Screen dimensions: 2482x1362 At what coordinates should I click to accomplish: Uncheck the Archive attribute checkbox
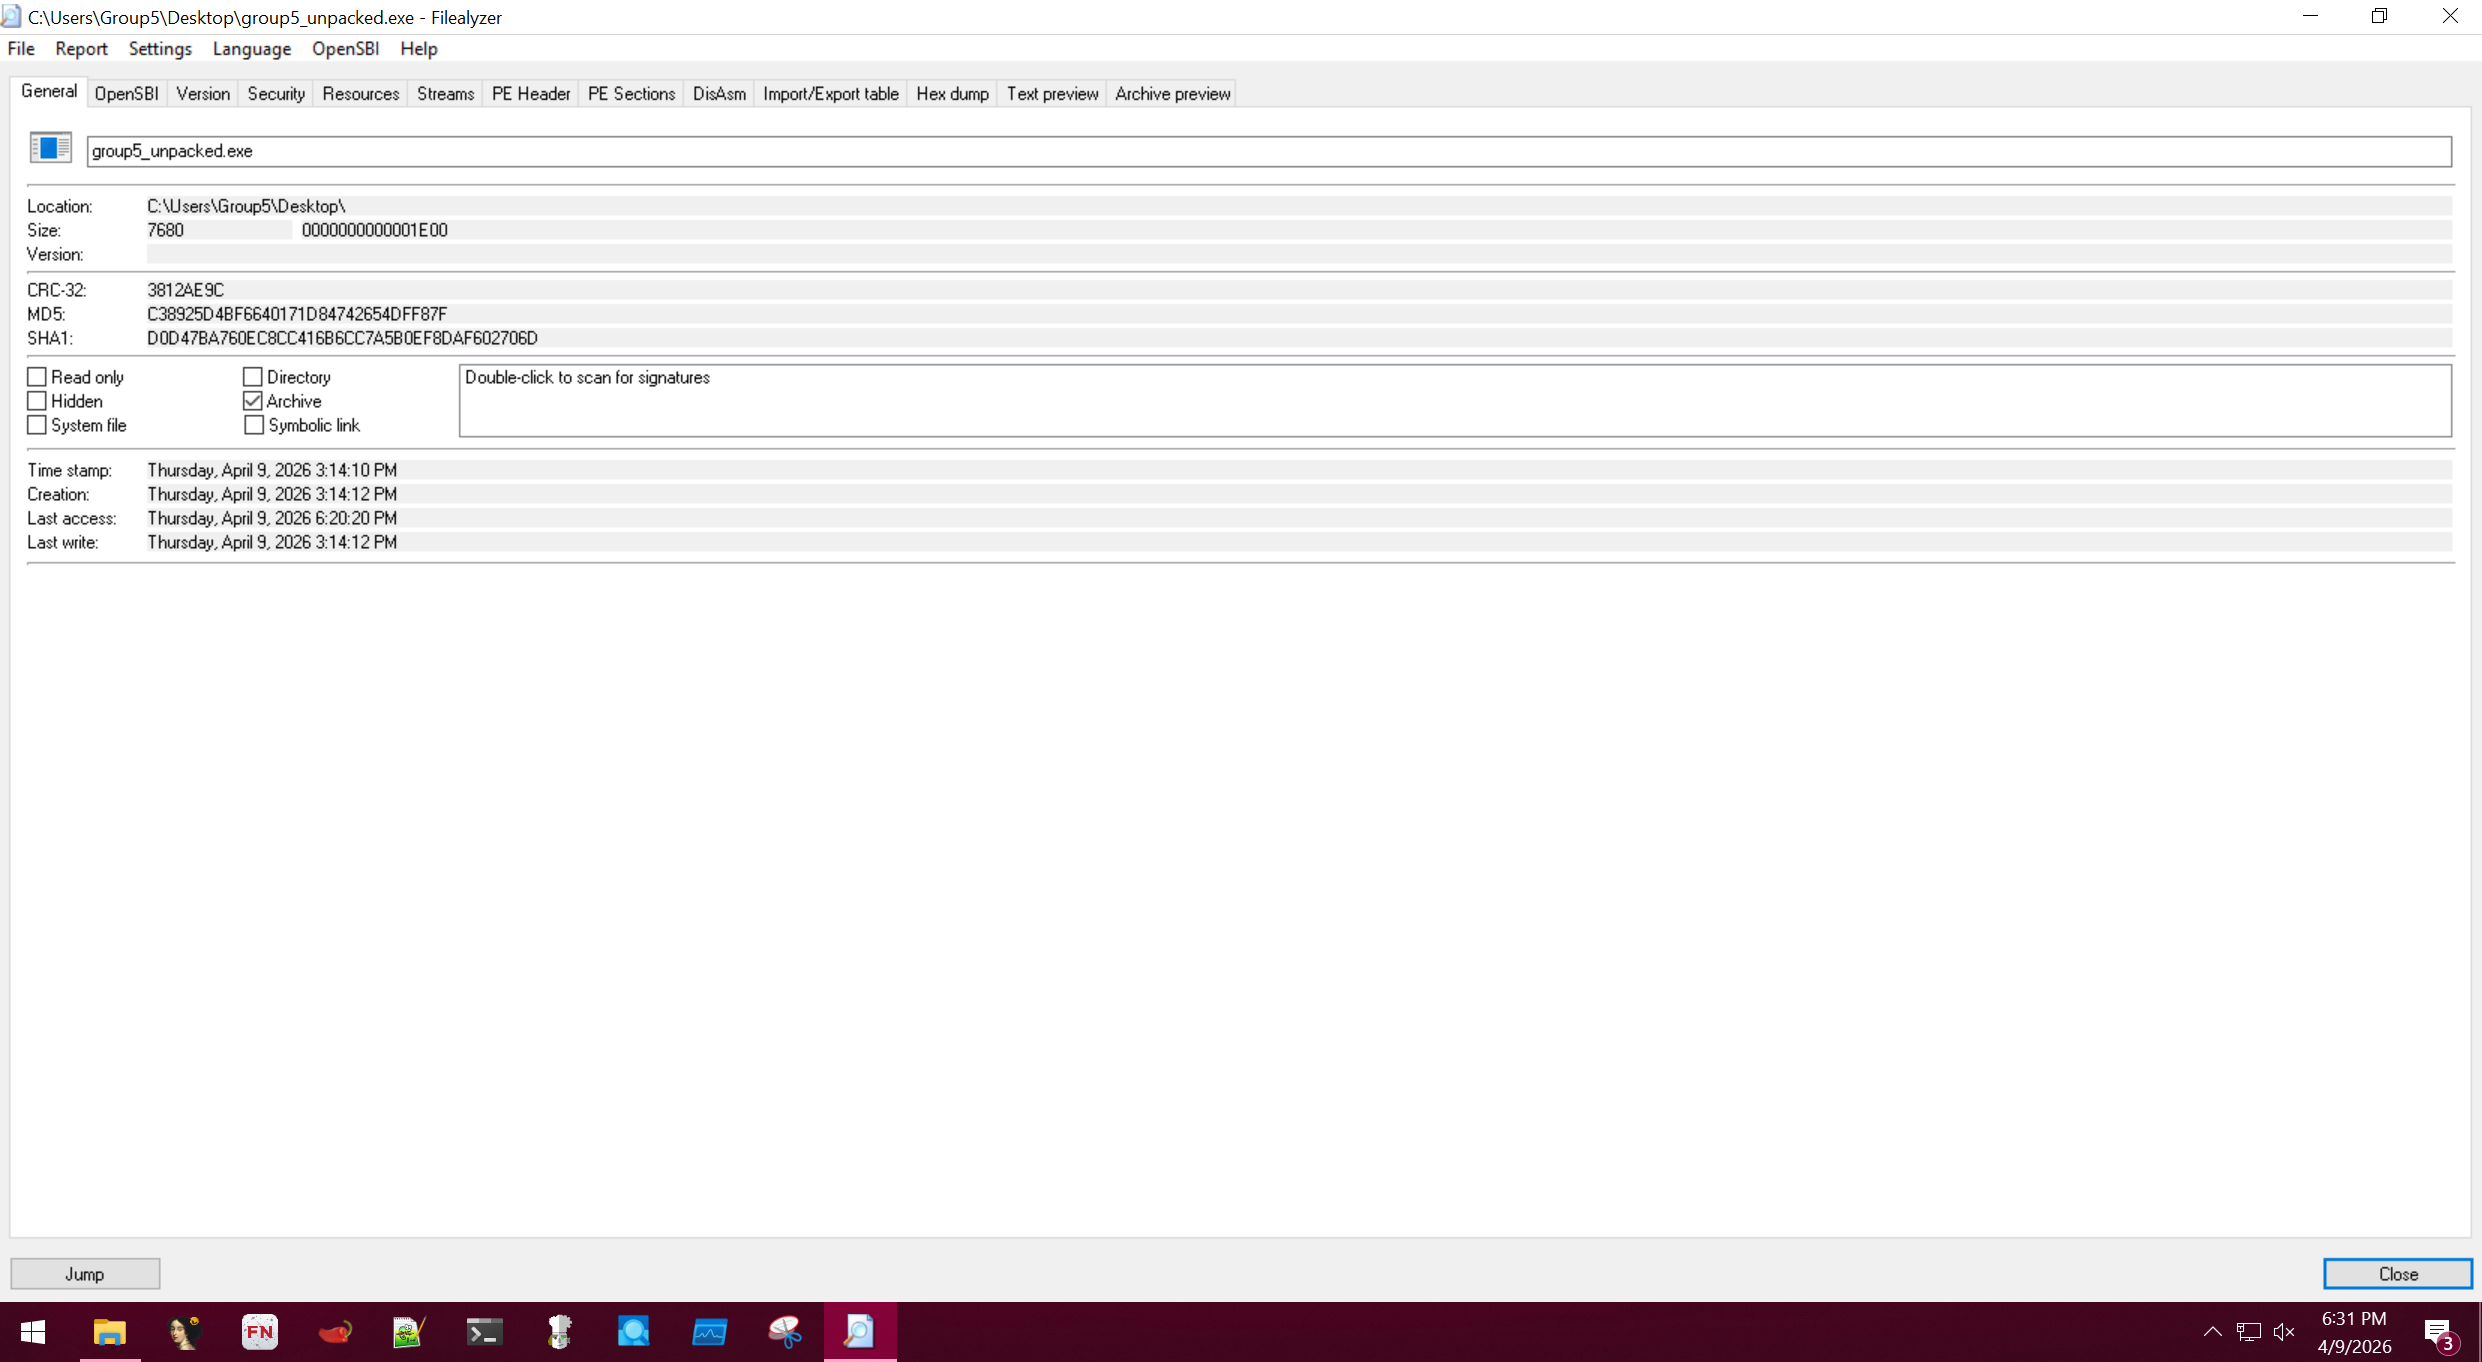[x=253, y=401]
